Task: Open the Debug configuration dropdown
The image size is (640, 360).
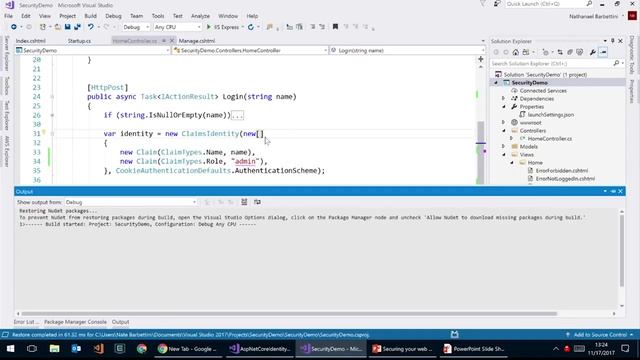Action: pyautogui.click(x=136, y=27)
